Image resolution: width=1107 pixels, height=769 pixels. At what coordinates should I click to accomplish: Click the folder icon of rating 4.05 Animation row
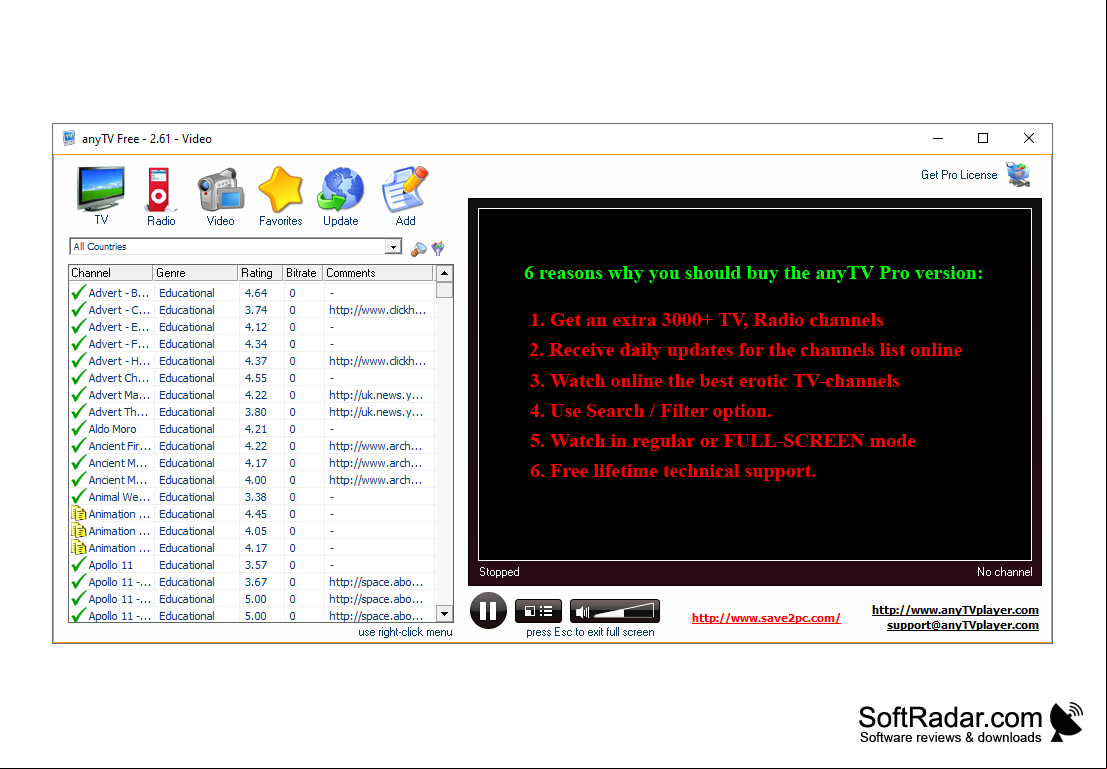click(x=78, y=530)
